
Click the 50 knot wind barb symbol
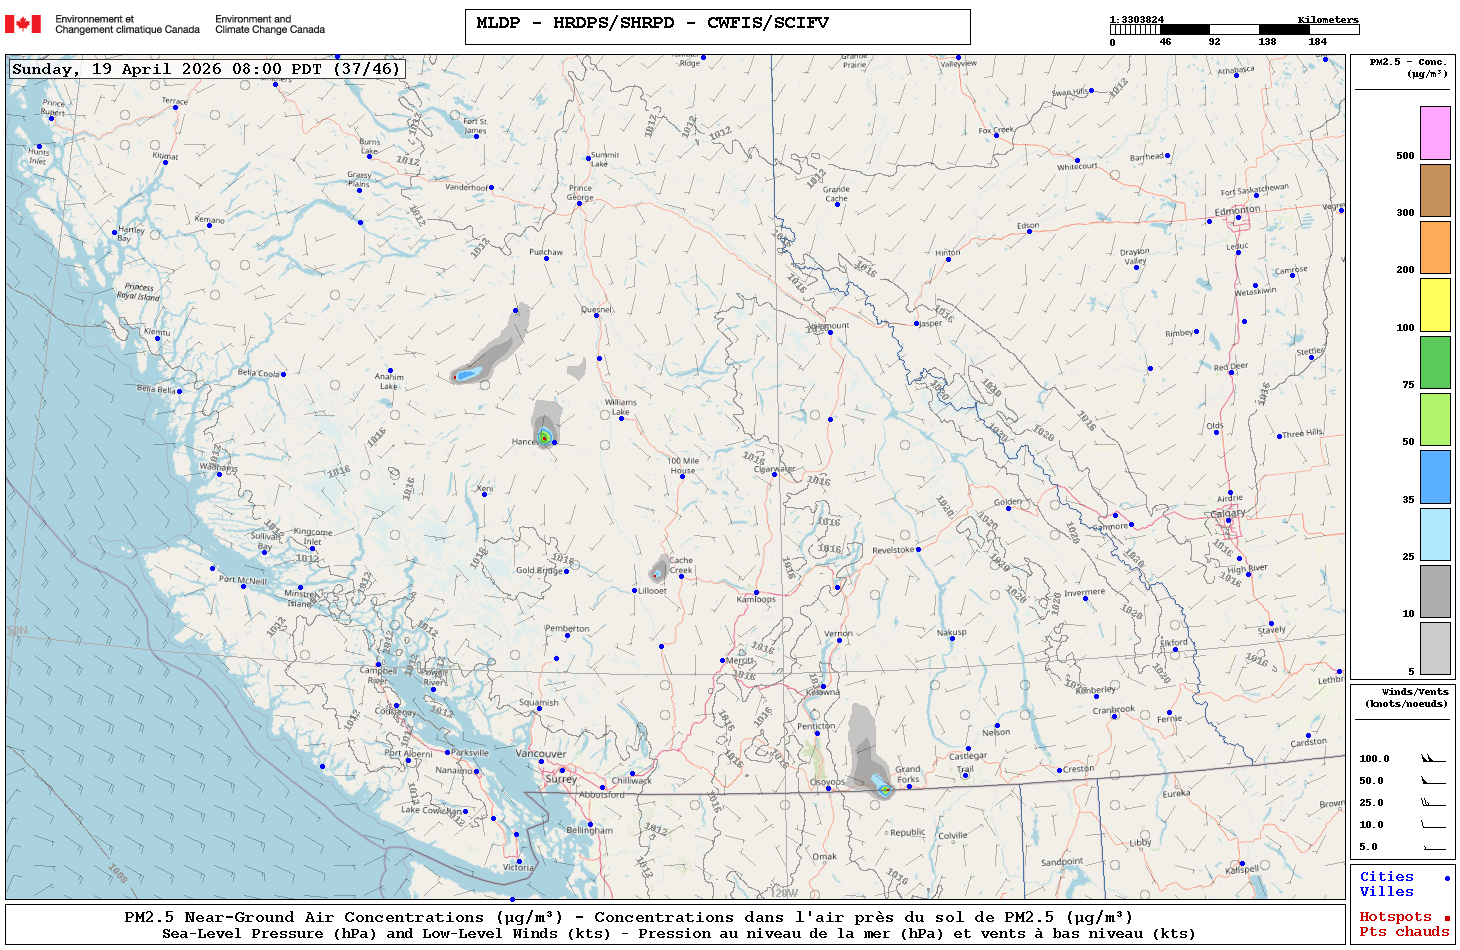click(1433, 781)
